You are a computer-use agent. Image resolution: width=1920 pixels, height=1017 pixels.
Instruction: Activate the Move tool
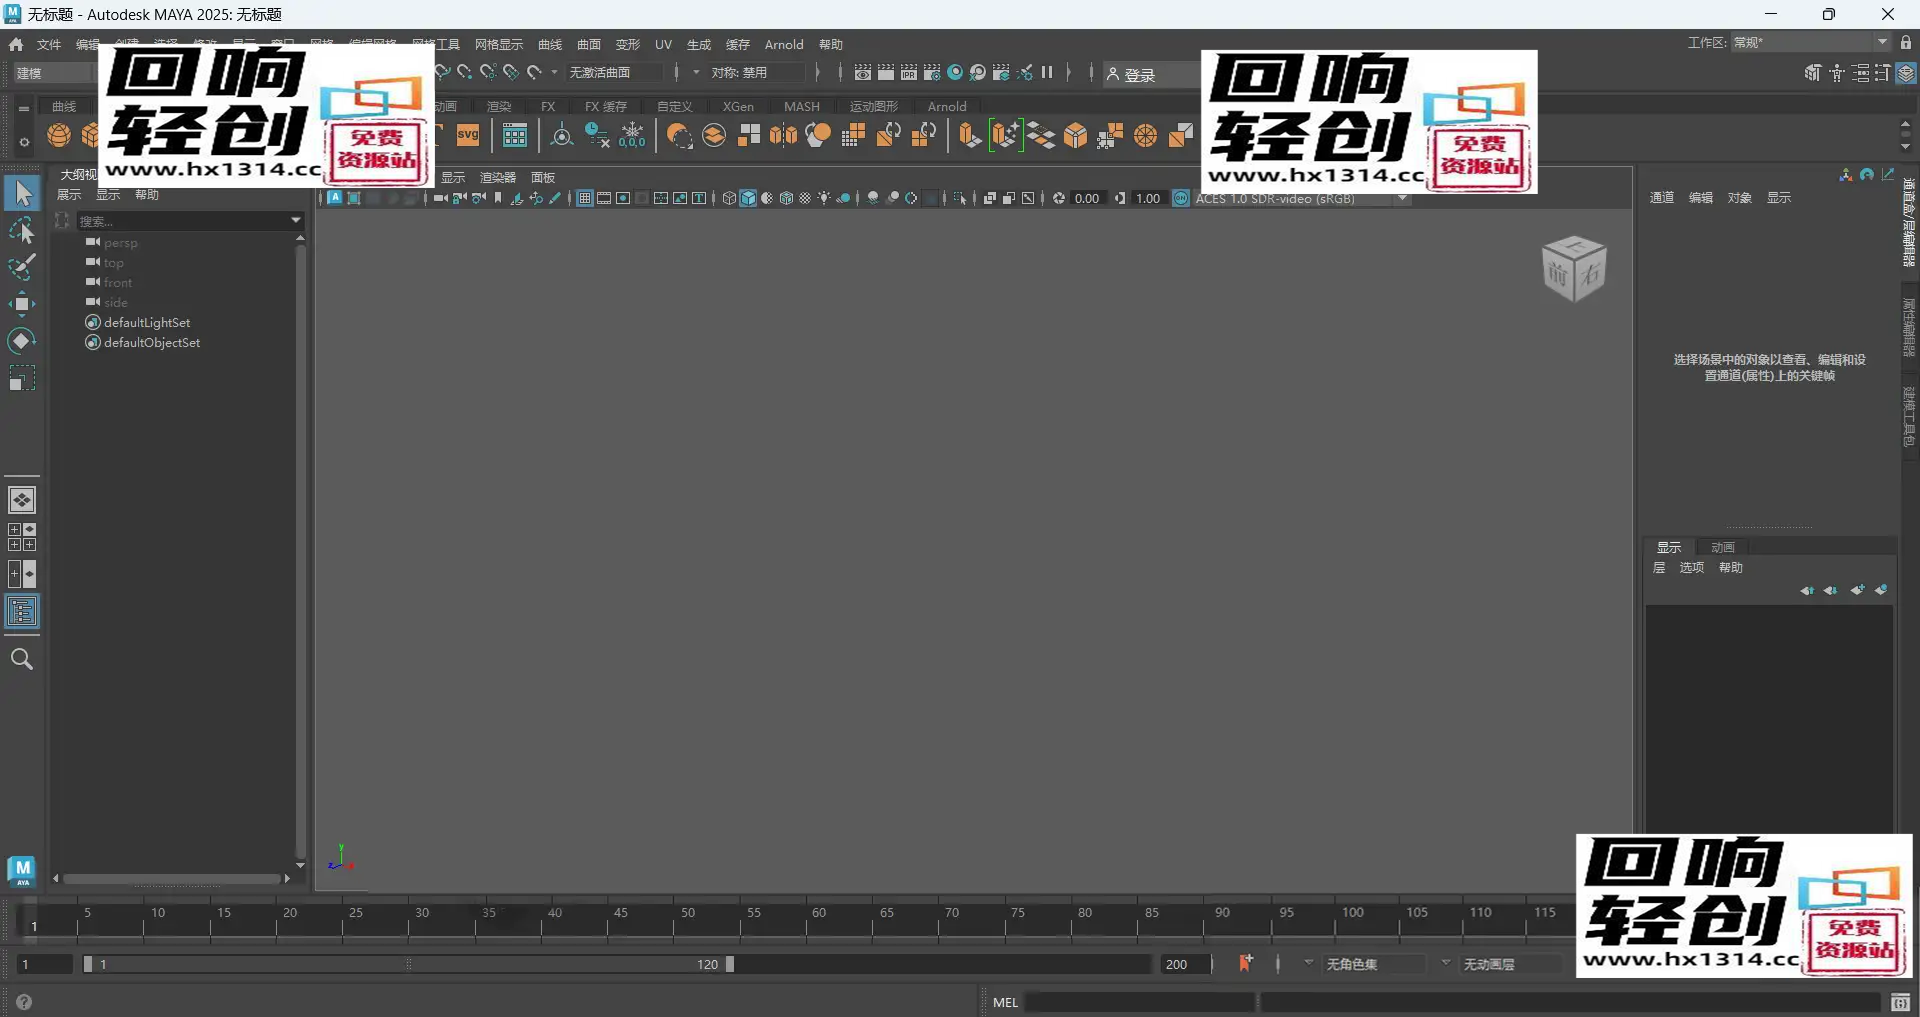point(22,304)
